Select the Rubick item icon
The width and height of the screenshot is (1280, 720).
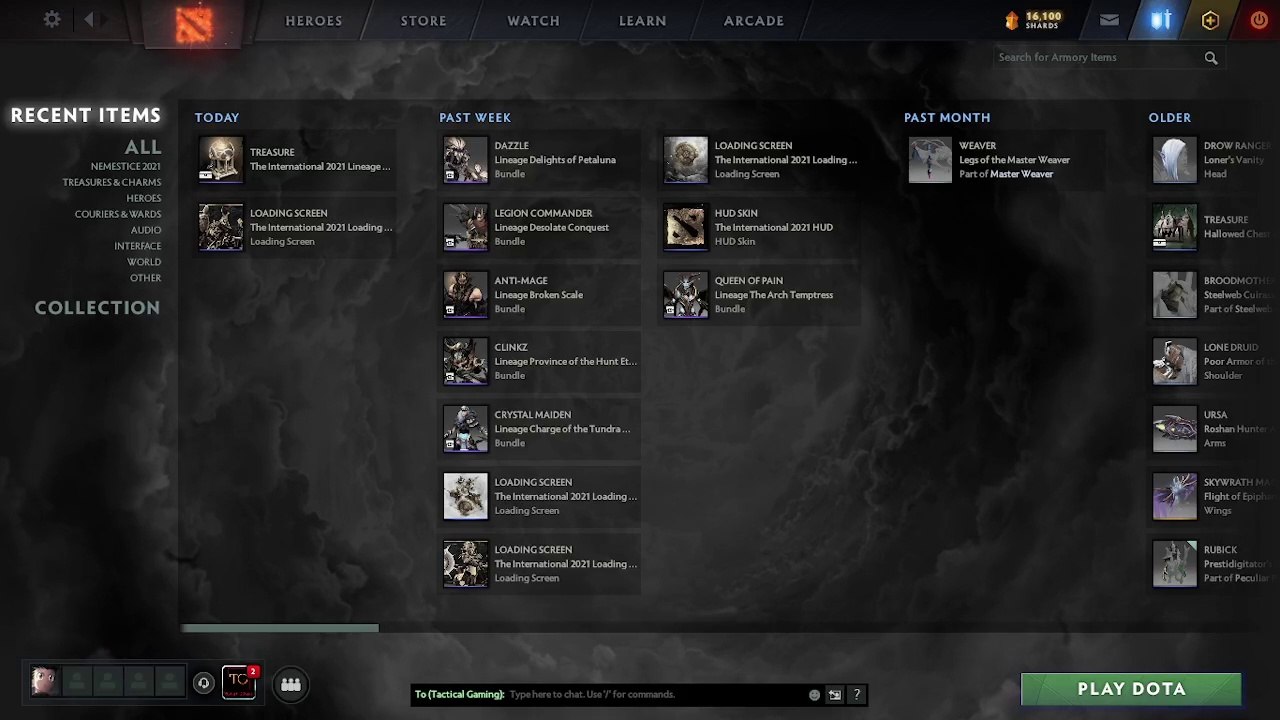coord(1175,564)
